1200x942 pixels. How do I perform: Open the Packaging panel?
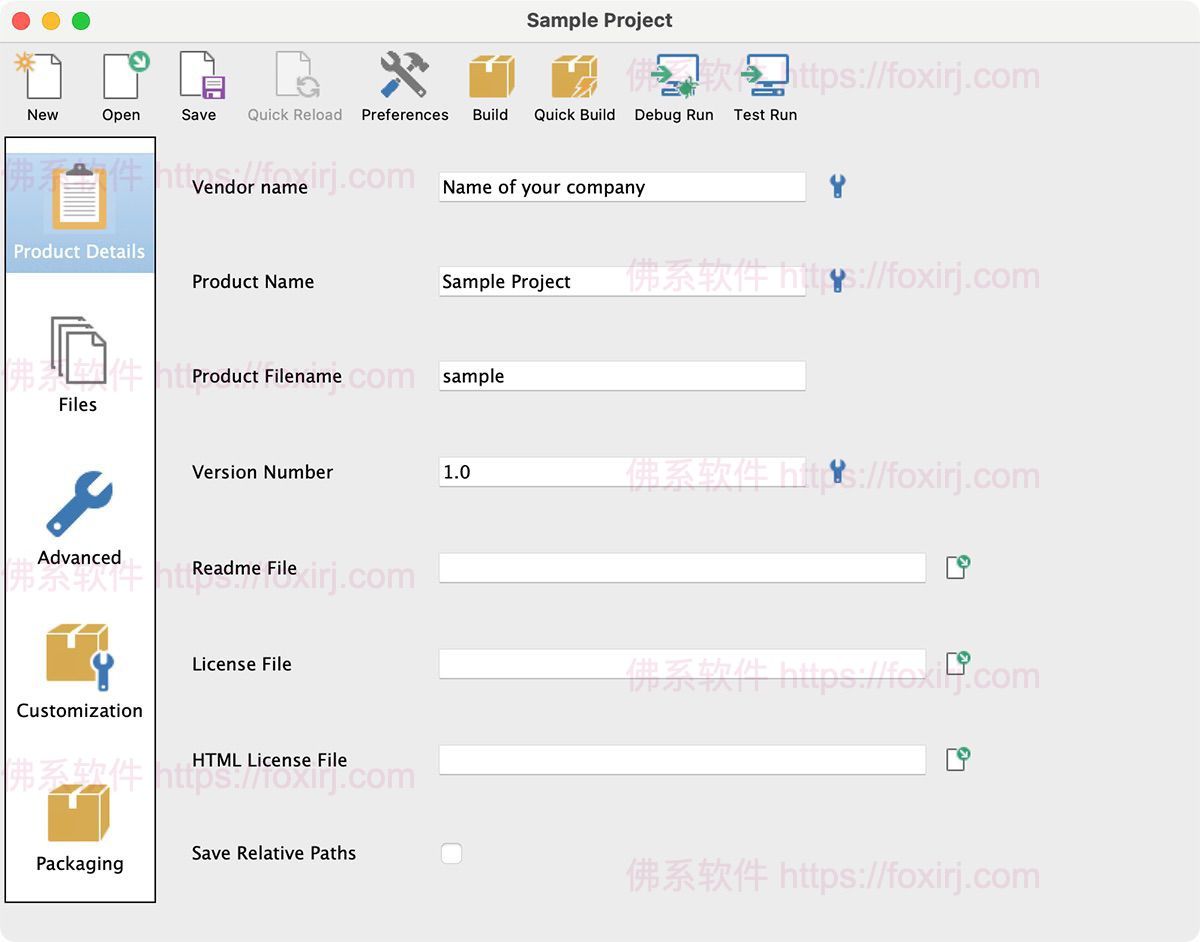(x=79, y=818)
